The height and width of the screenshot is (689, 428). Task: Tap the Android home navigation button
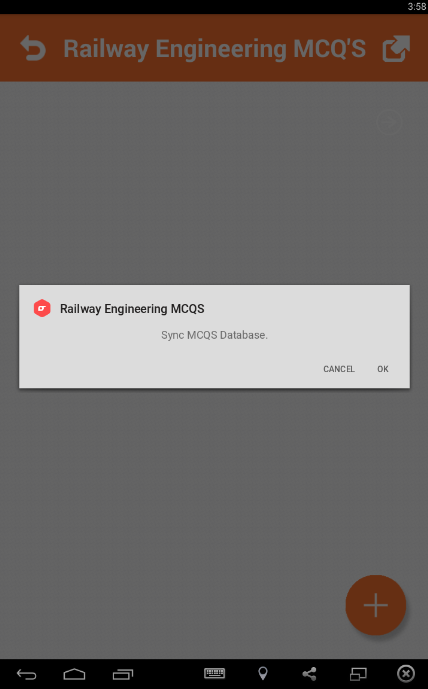click(74, 674)
